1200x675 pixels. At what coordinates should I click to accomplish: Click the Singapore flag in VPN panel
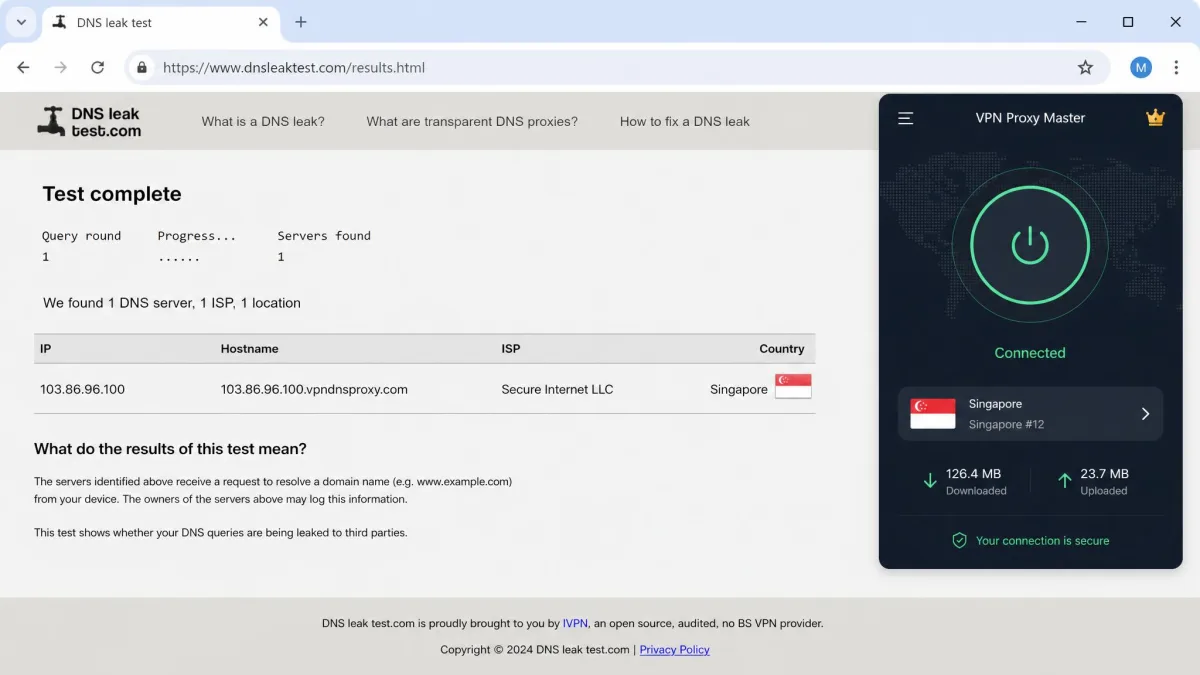pyautogui.click(x=932, y=414)
